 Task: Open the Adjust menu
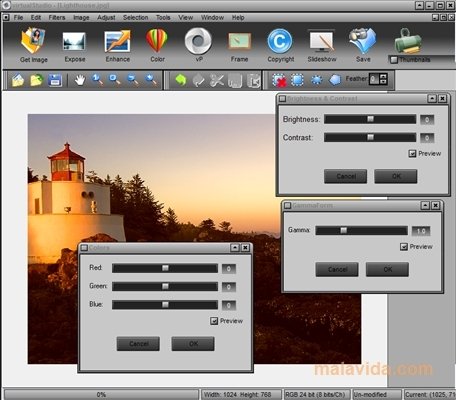coord(106,17)
